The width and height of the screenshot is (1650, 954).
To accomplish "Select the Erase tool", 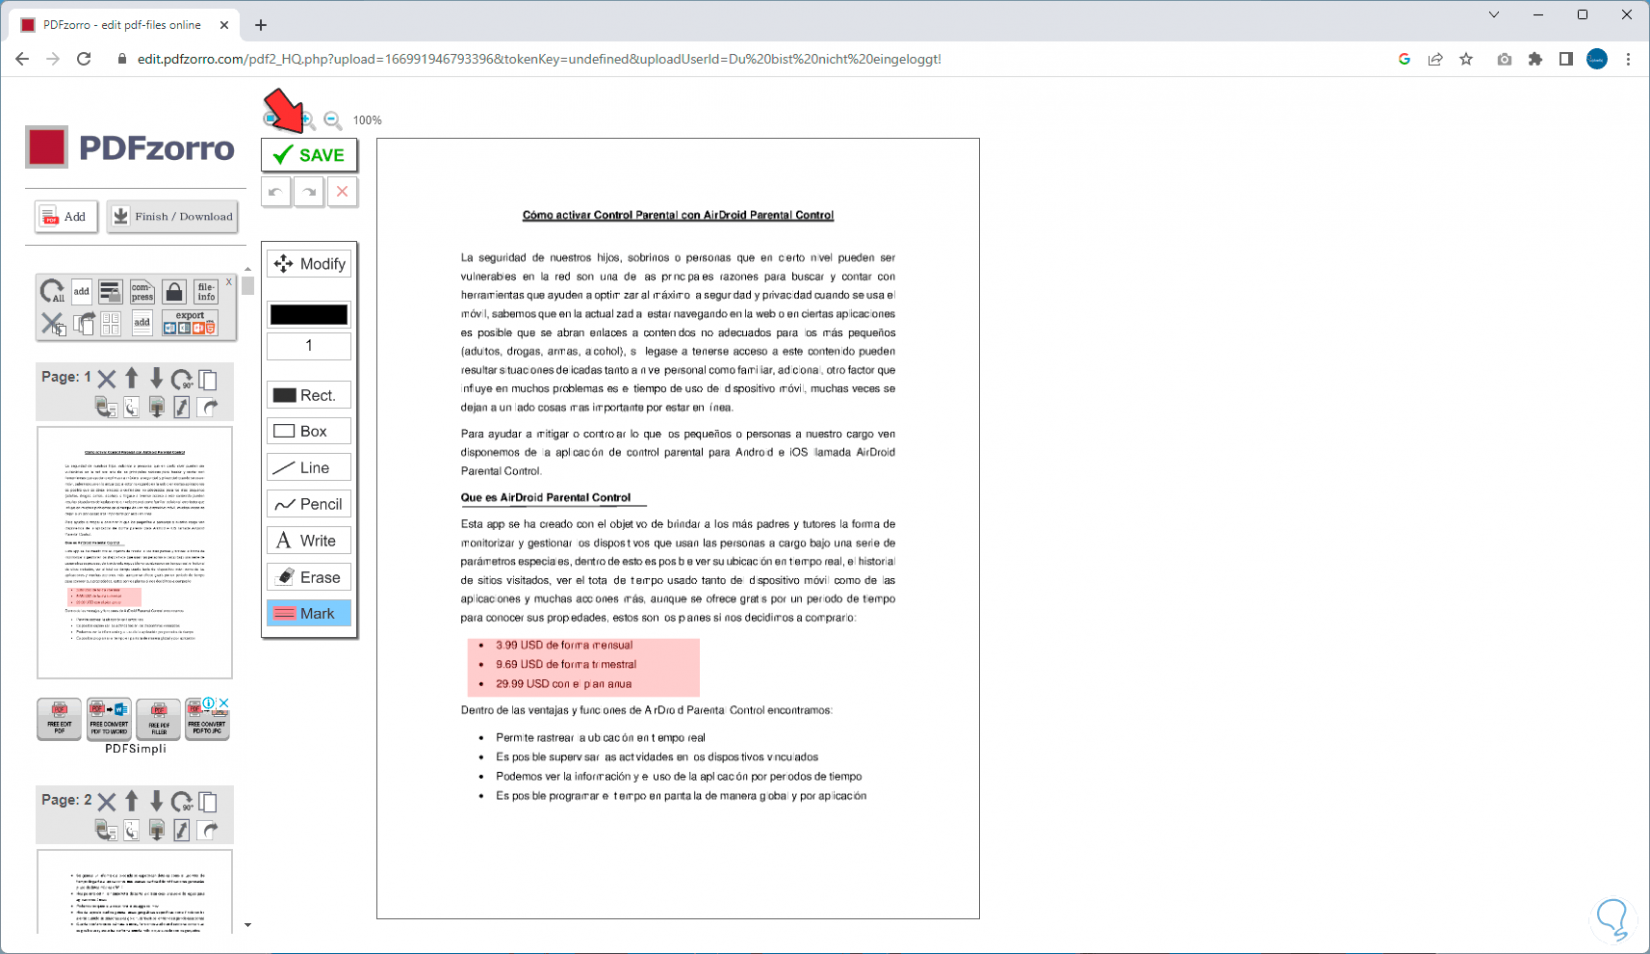I will (309, 577).
